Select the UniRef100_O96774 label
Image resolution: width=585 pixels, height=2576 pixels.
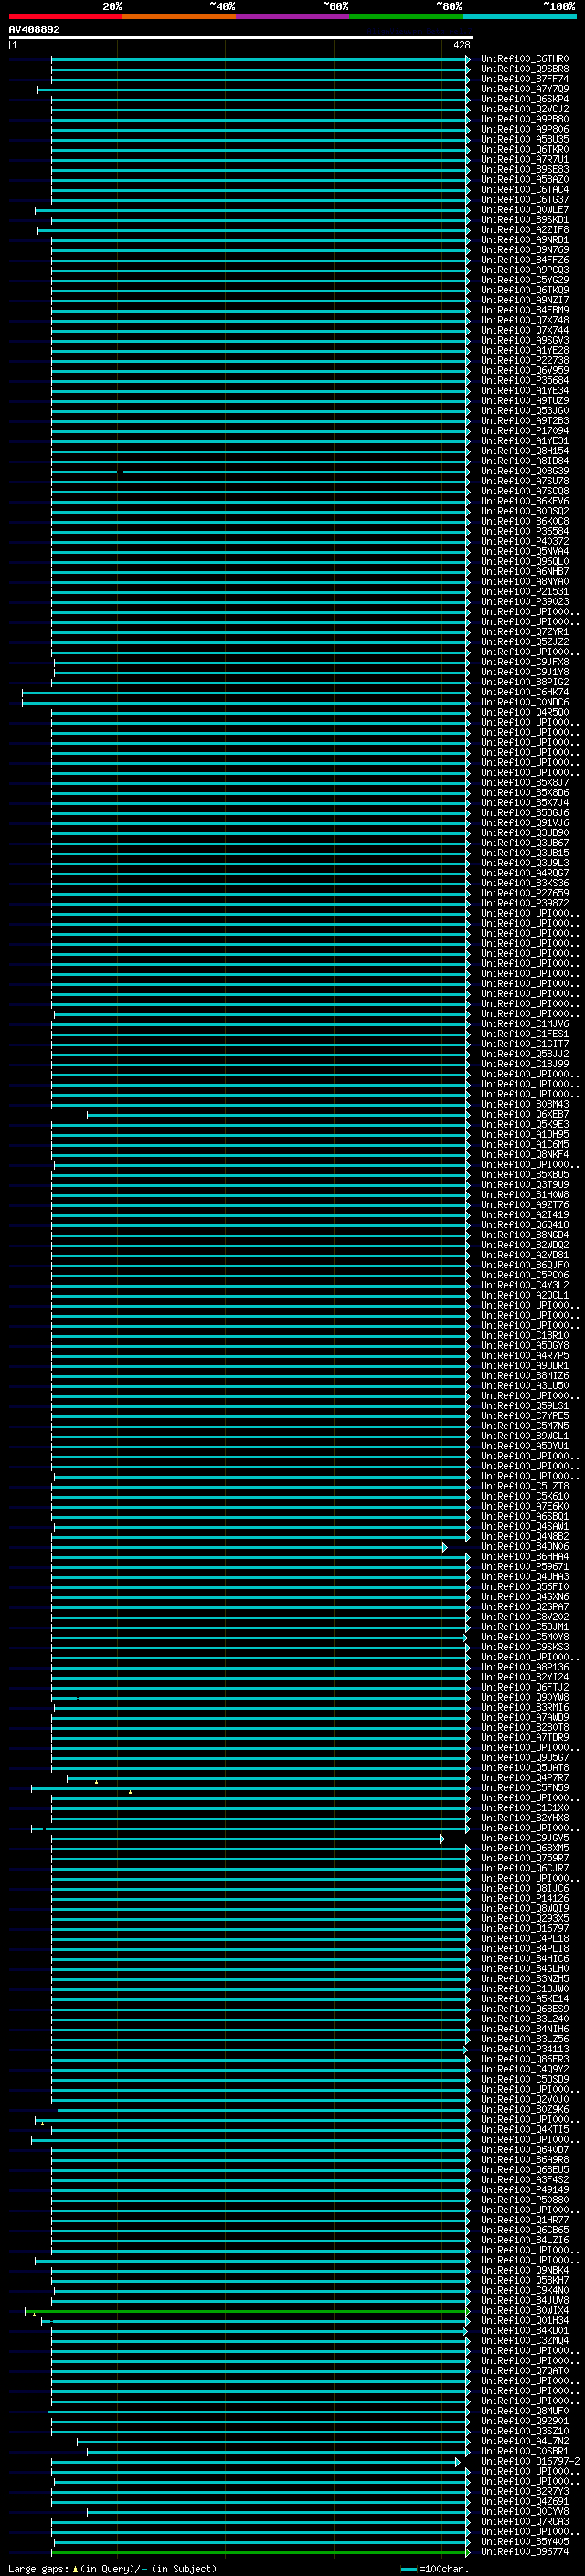point(524,2552)
